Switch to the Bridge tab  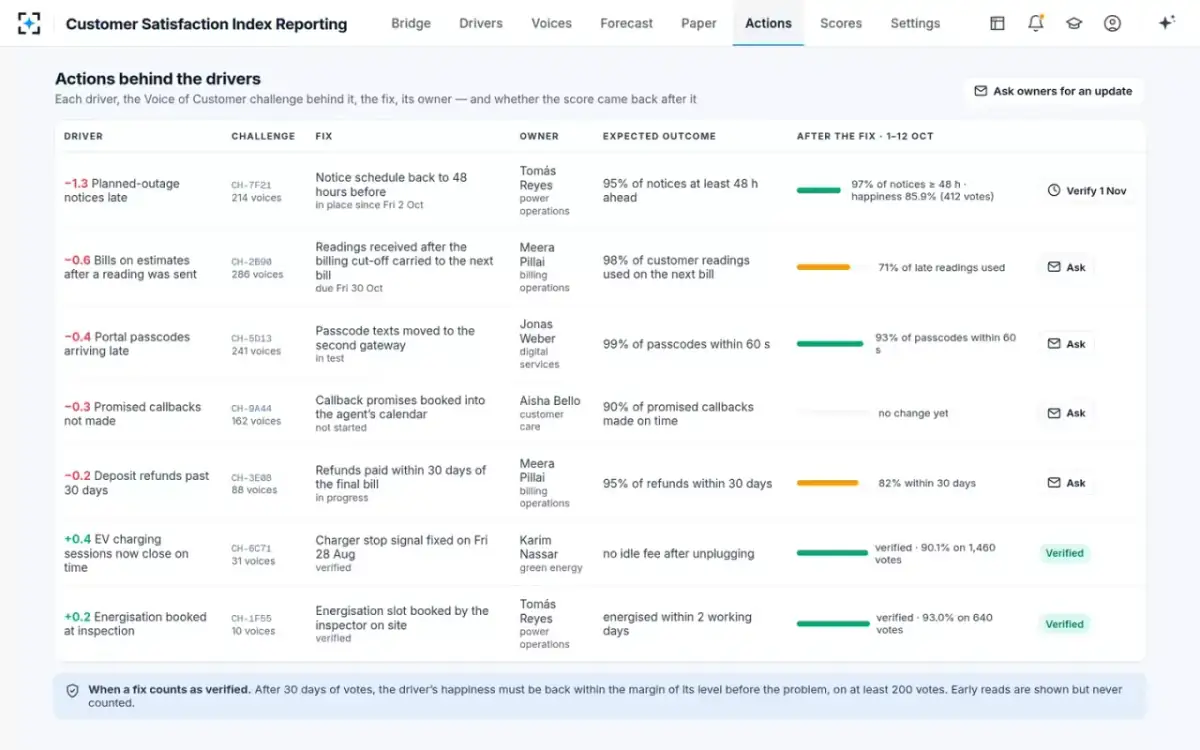[411, 23]
